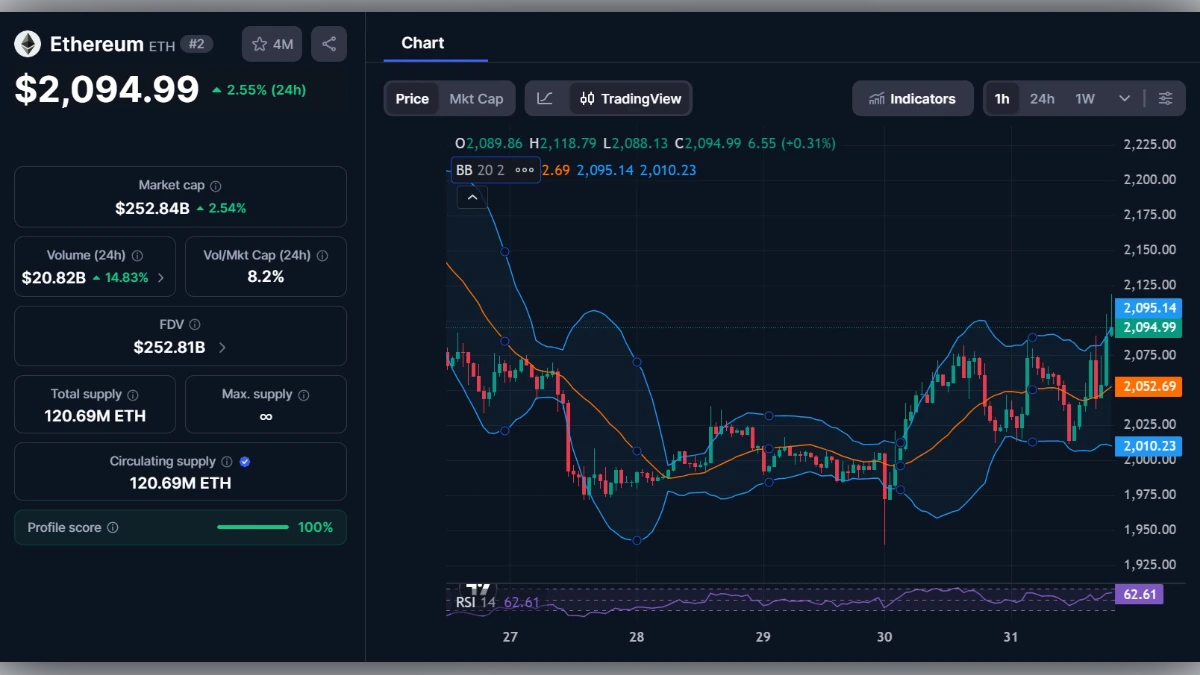This screenshot has width=1200, height=675.
Task: Open the Indicators menu
Action: coord(912,98)
